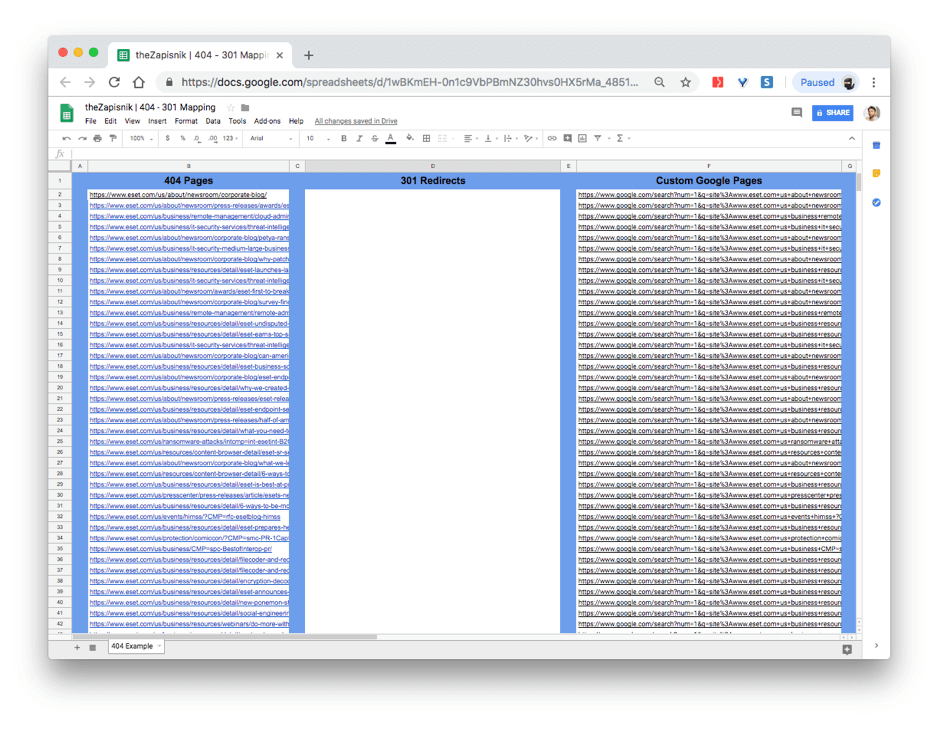Viewport: 943px width, 735px height.
Task: Collapse the menus with toolbar chevron
Action: pyautogui.click(x=852, y=138)
